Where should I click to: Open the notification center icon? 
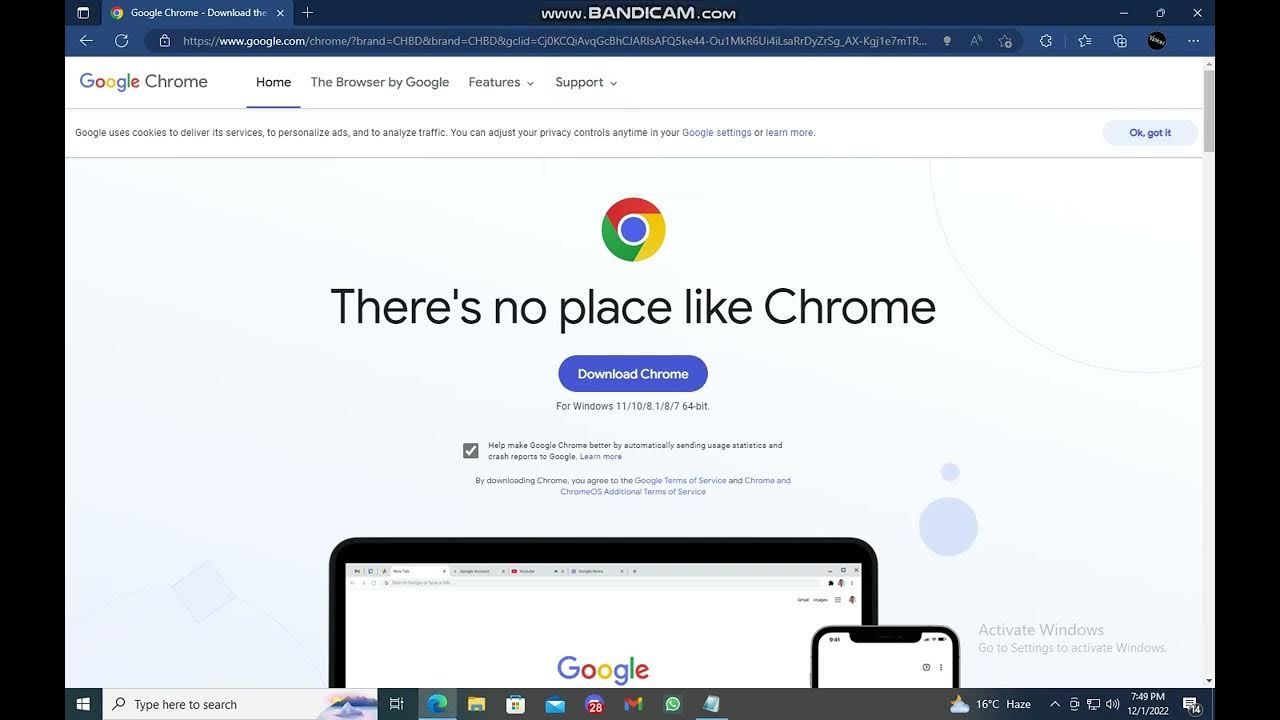click(x=1191, y=704)
